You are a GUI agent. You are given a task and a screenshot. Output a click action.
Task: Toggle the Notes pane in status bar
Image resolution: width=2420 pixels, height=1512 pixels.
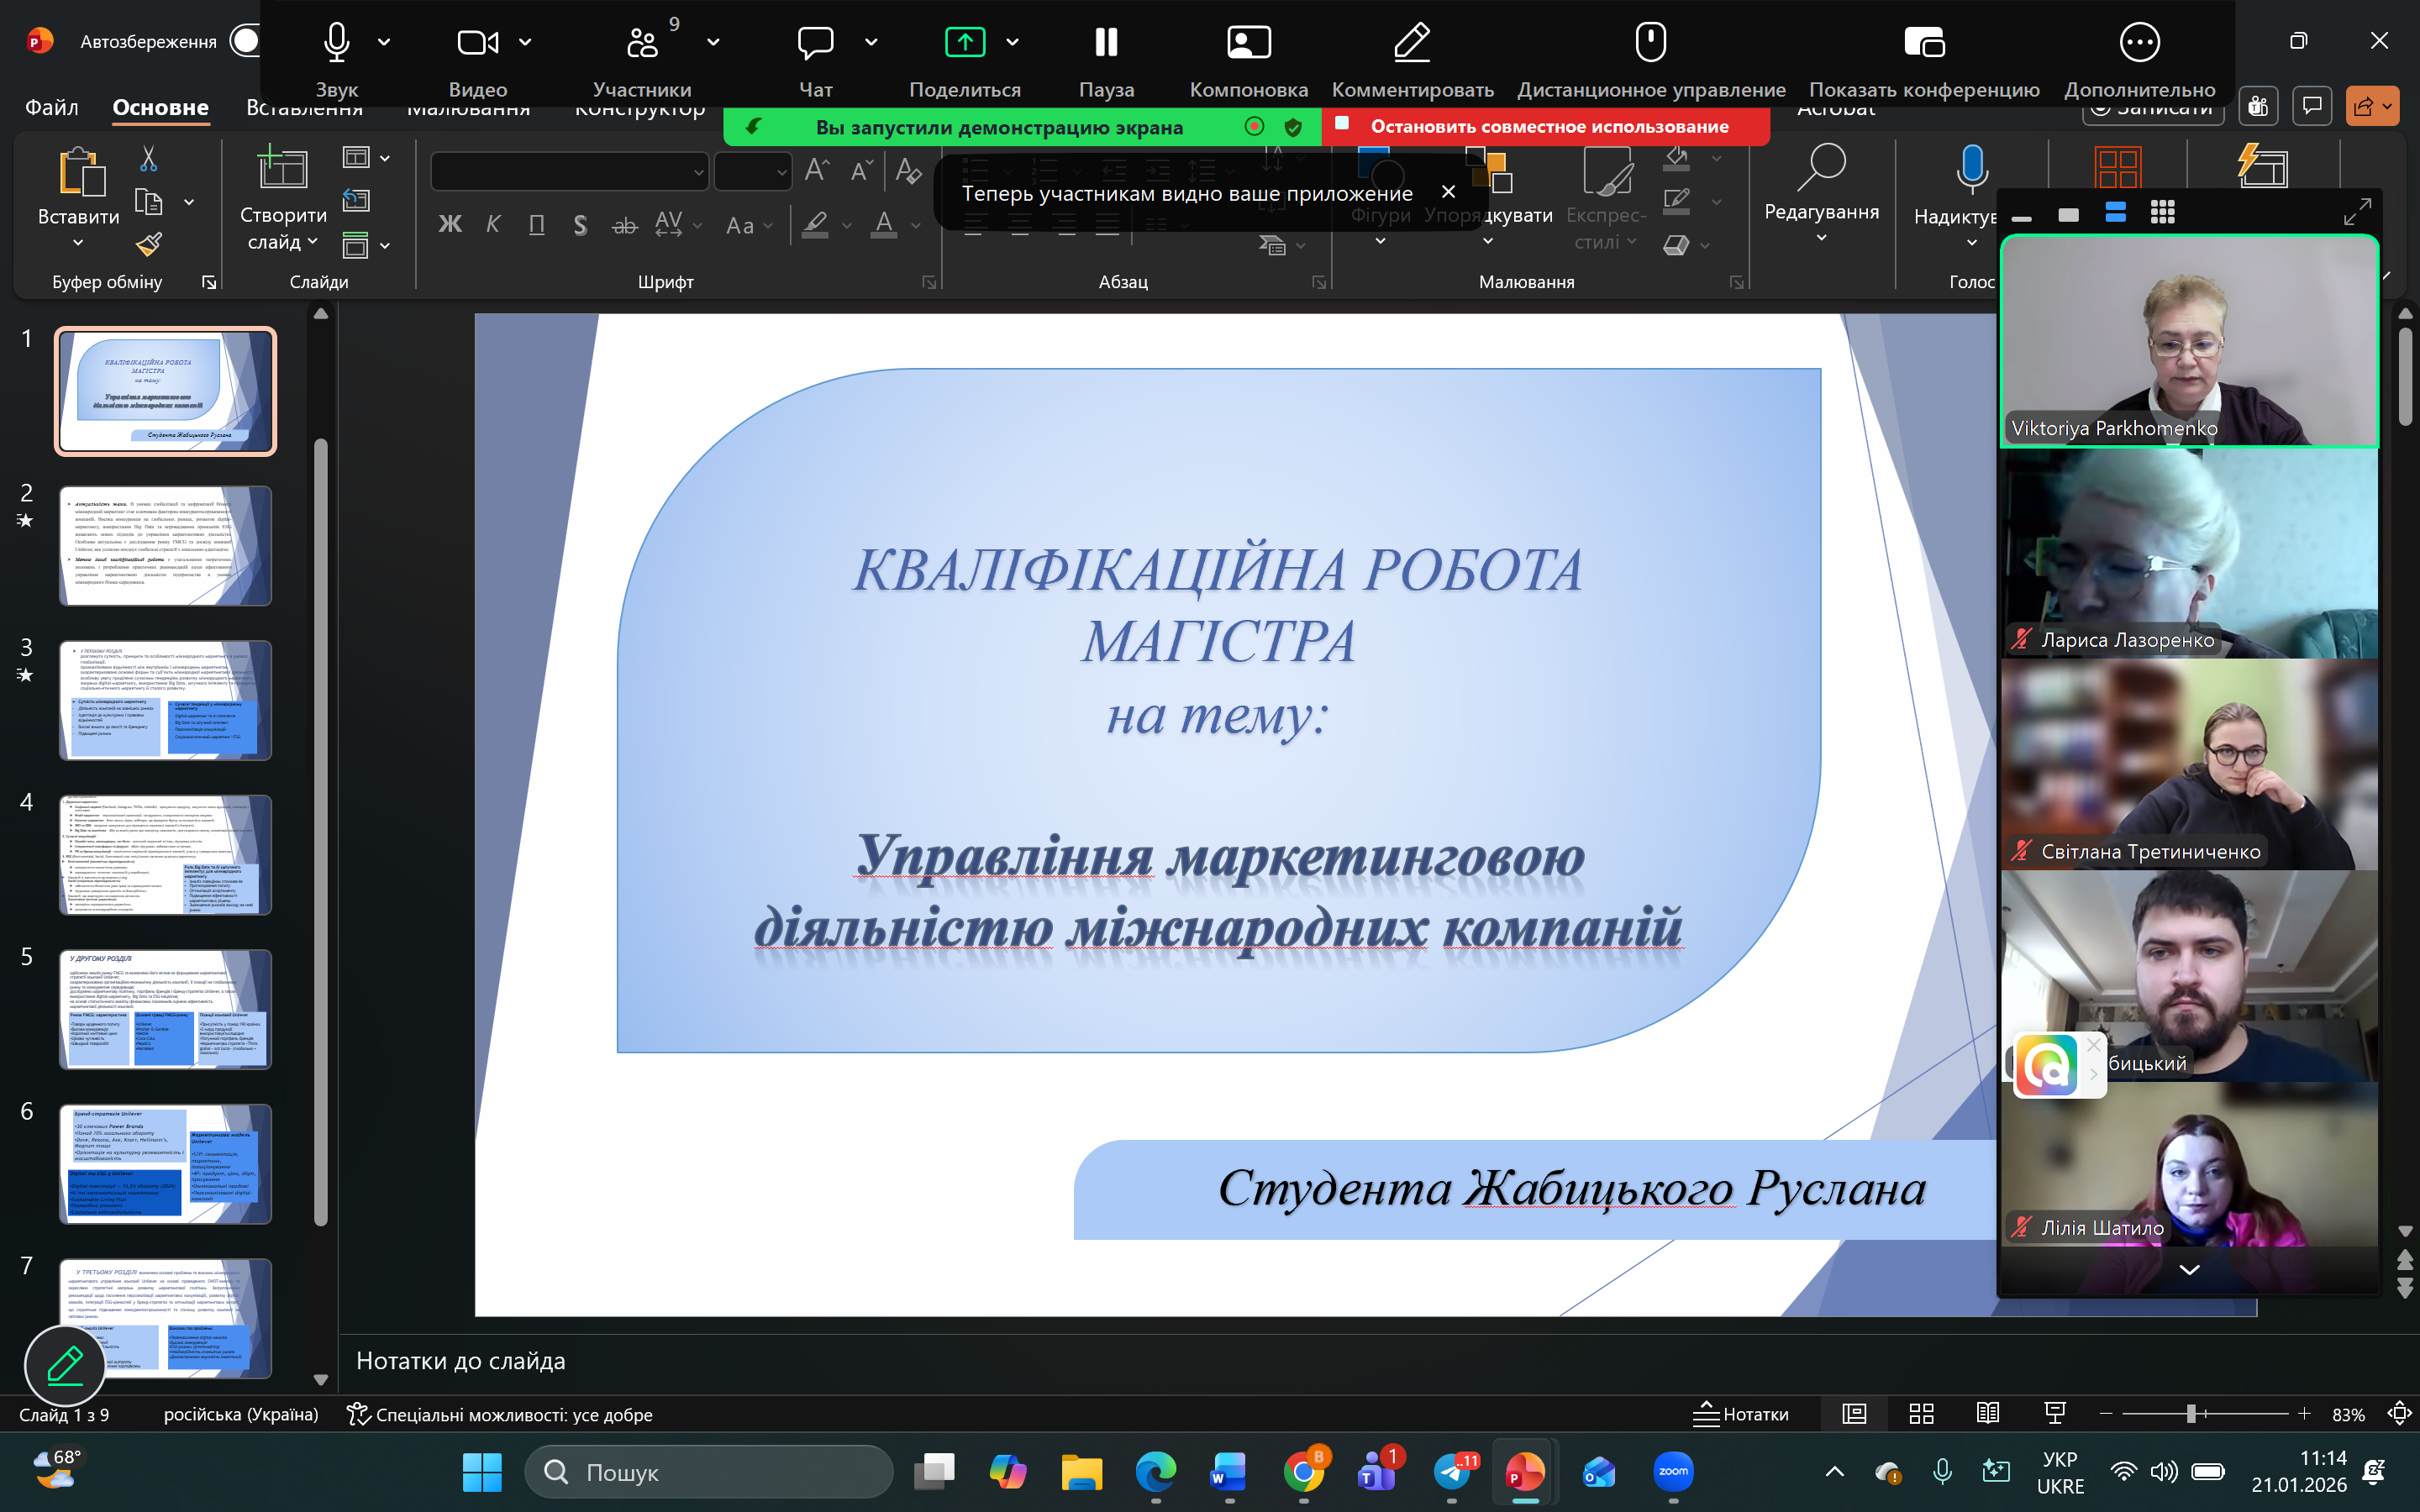coord(1741,1413)
